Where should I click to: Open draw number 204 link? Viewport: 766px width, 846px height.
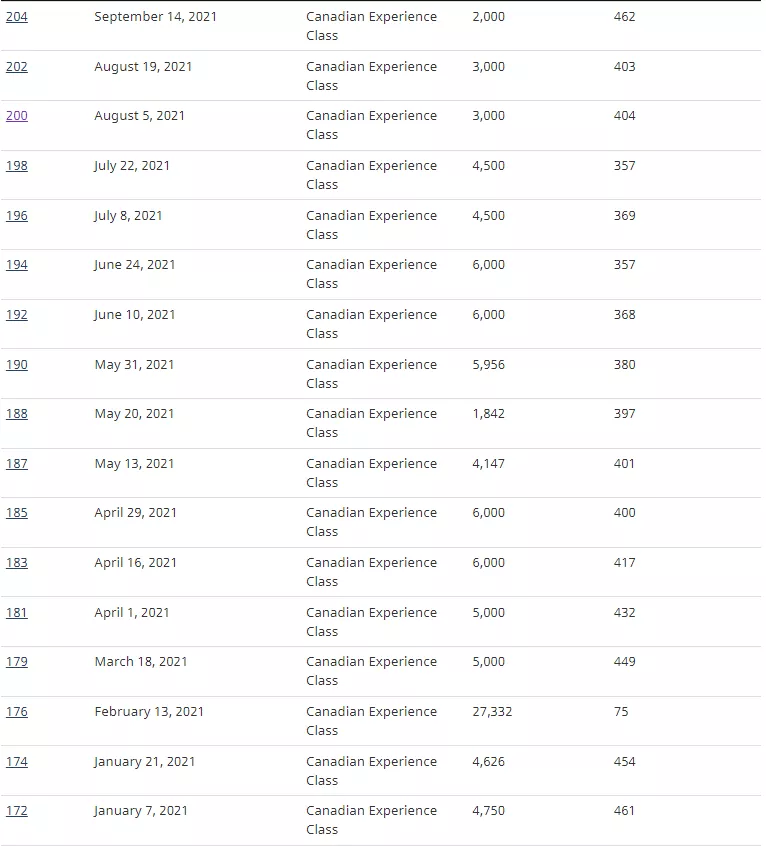17,17
